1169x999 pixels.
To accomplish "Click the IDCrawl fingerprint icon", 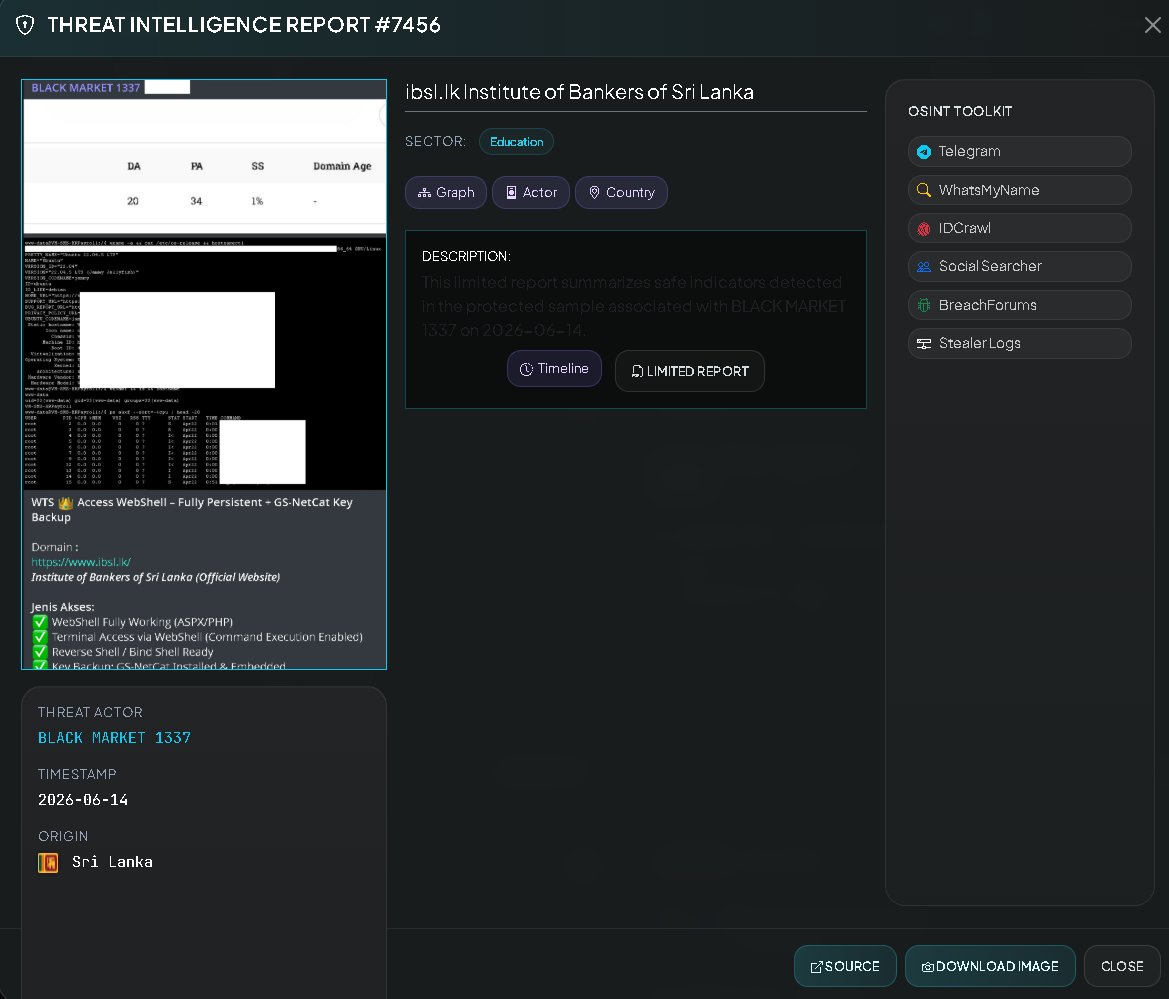I will pos(924,229).
